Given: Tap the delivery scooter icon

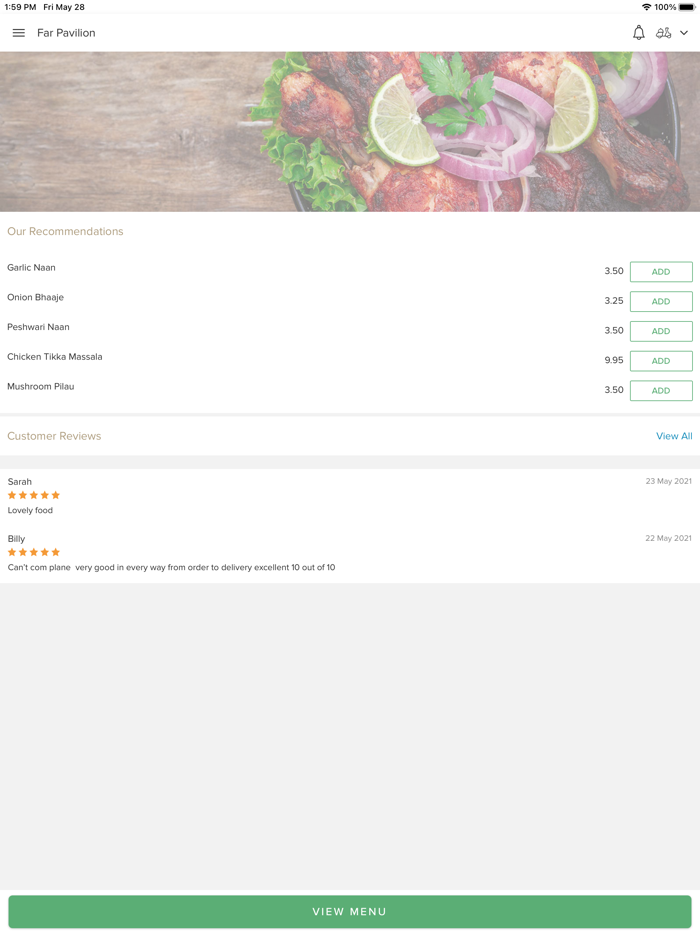Looking at the screenshot, I should coord(663,33).
